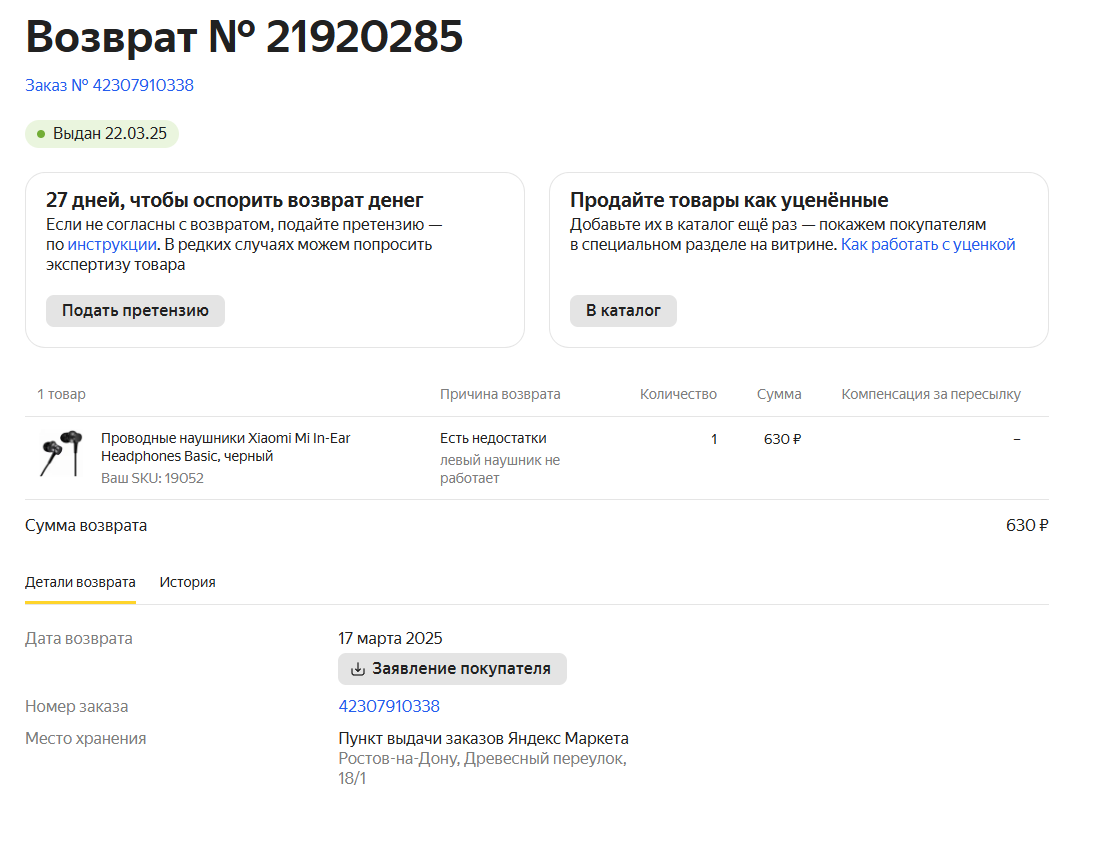Image resolution: width=1096 pixels, height=852 pixels.
Task: Click Причина возврата column header
Action: [x=500, y=394]
